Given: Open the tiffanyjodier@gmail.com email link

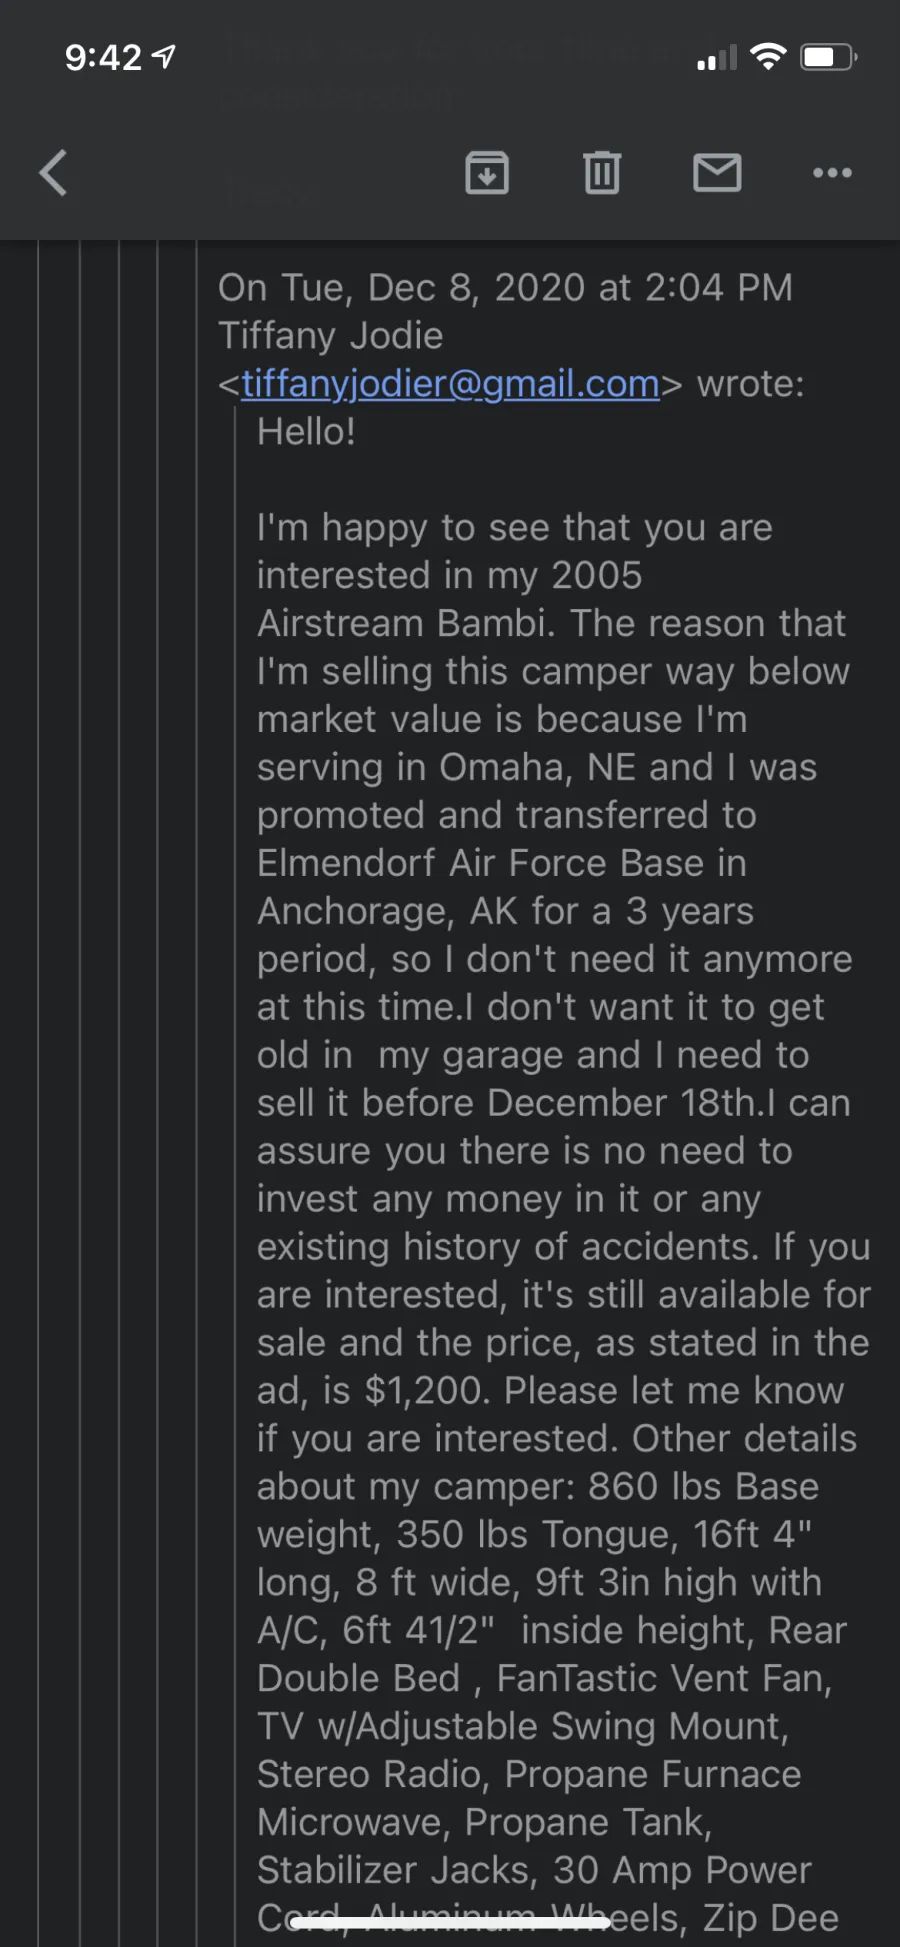Looking at the screenshot, I should 450,384.
